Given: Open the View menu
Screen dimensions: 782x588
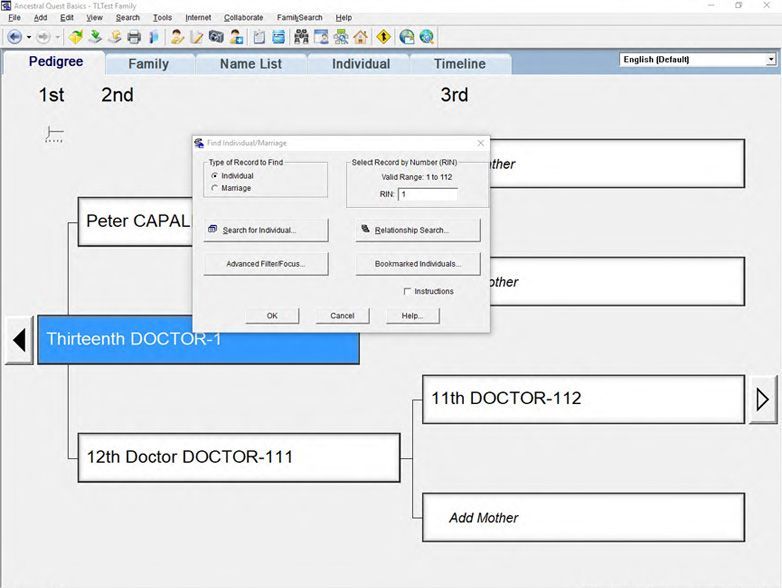Looking at the screenshot, I should point(94,17).
